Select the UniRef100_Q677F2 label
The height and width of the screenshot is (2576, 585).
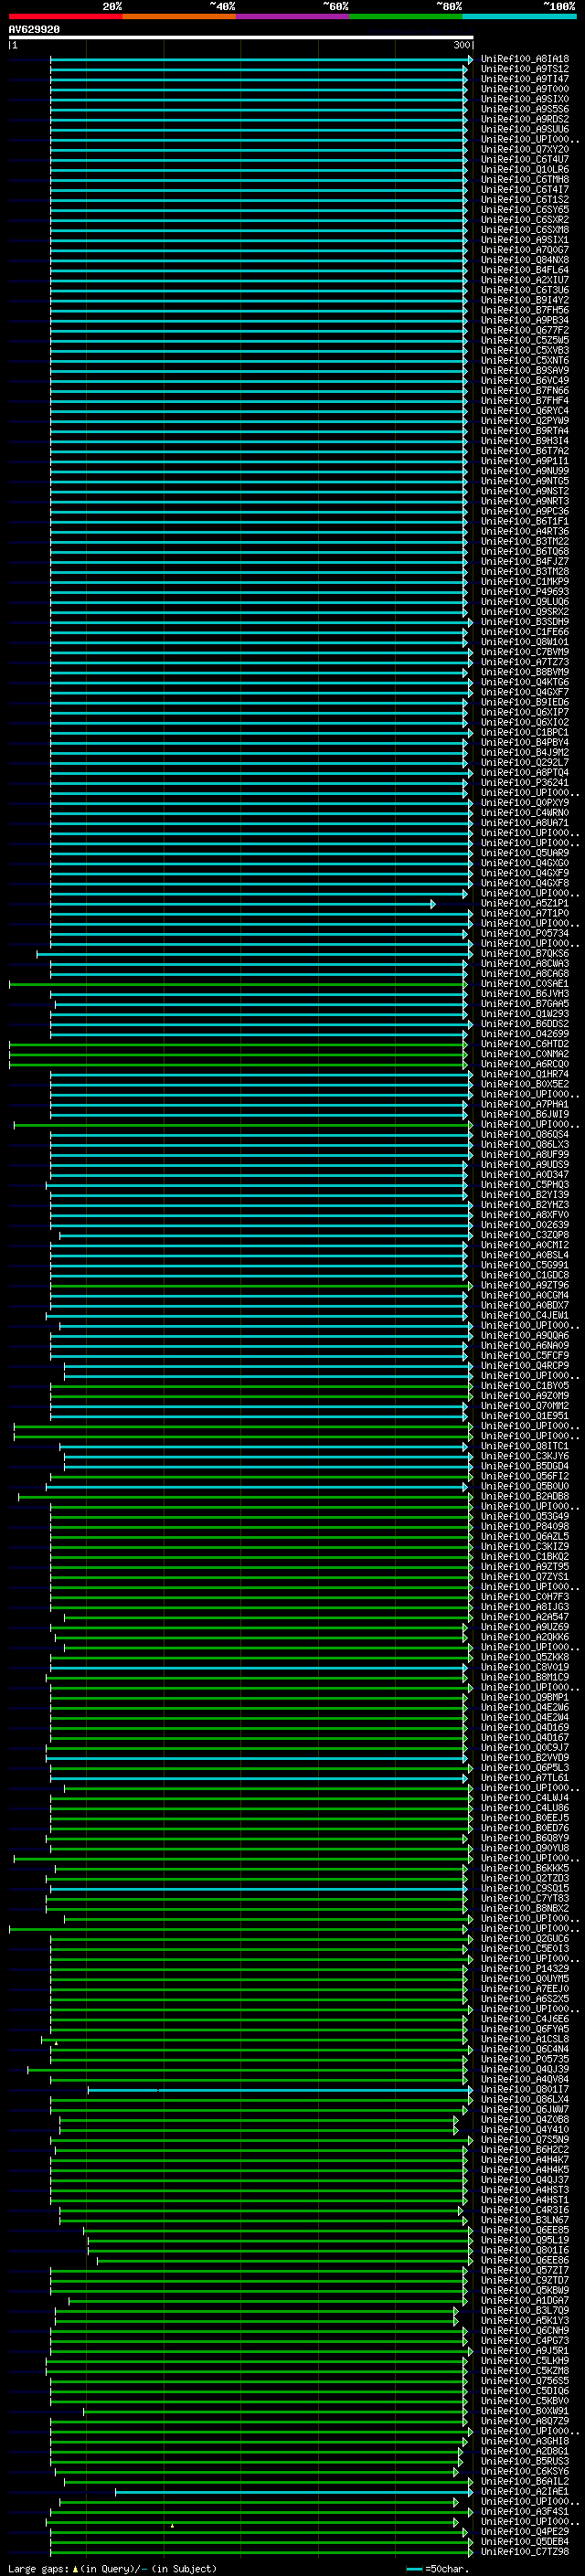[525, 330]
